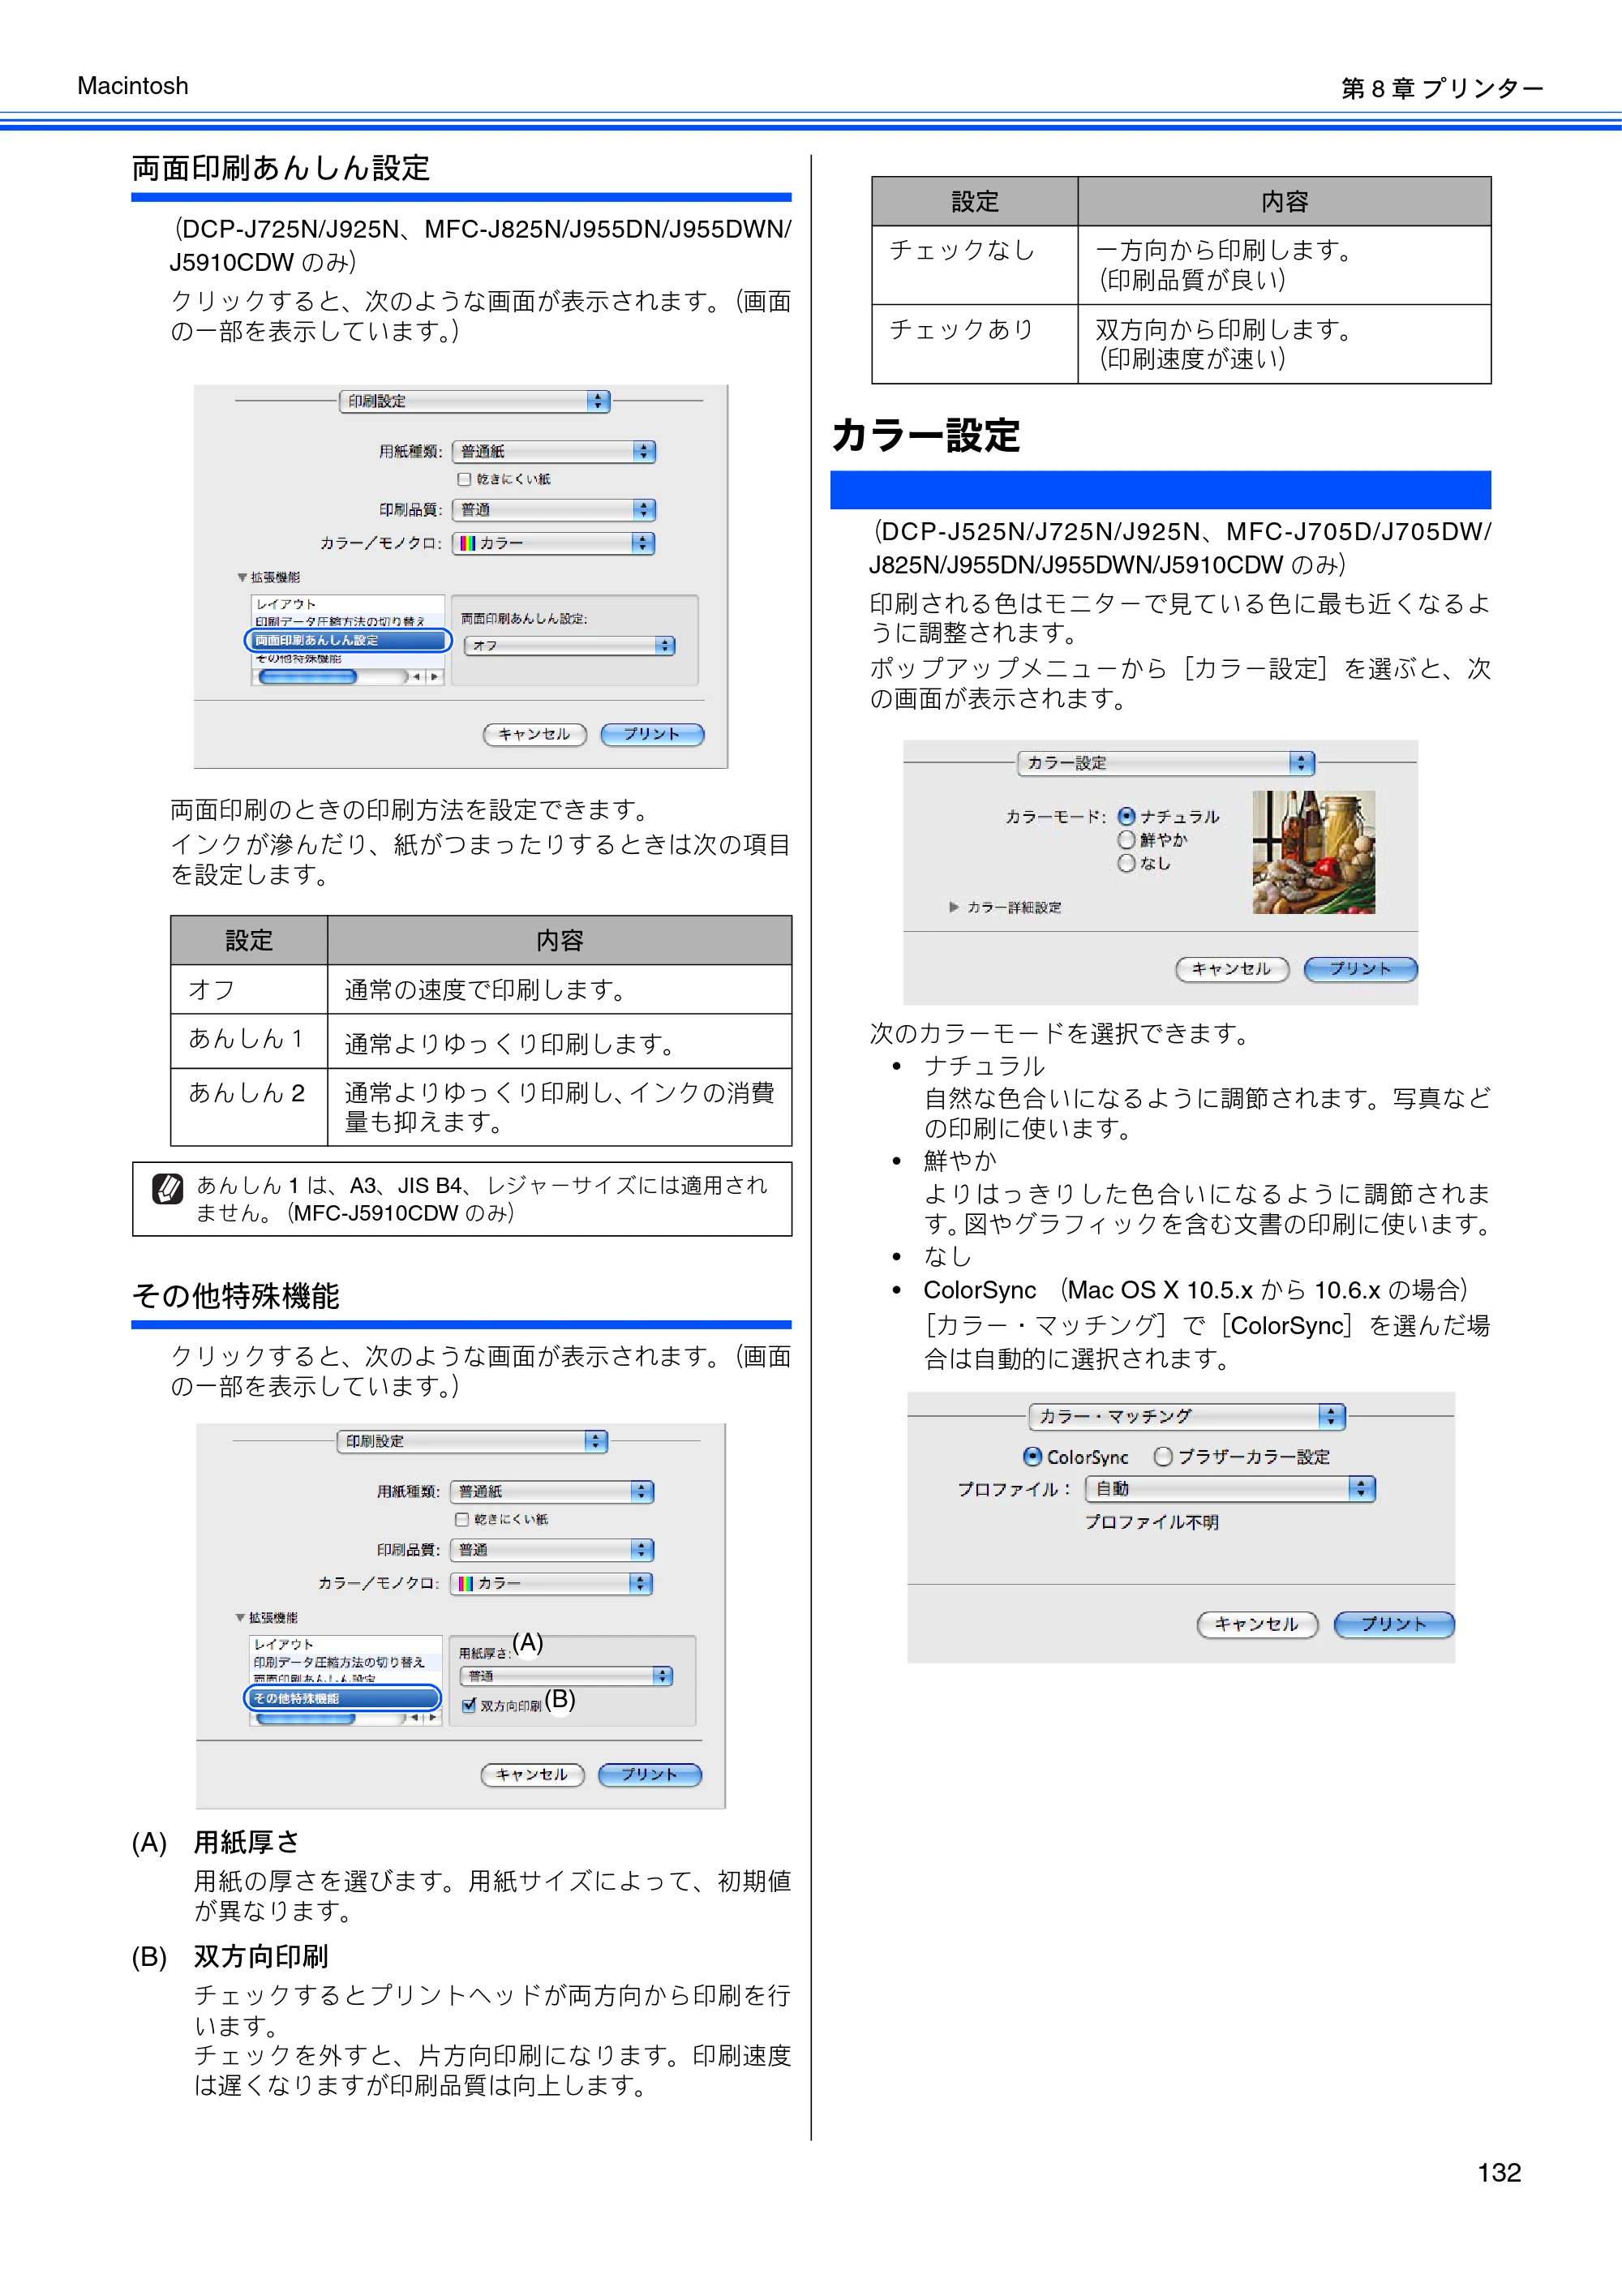Open the プロファイル dropdown showing 自動
This screenshot has width=1622, height=2296.
click(x=1231, y=1489)
